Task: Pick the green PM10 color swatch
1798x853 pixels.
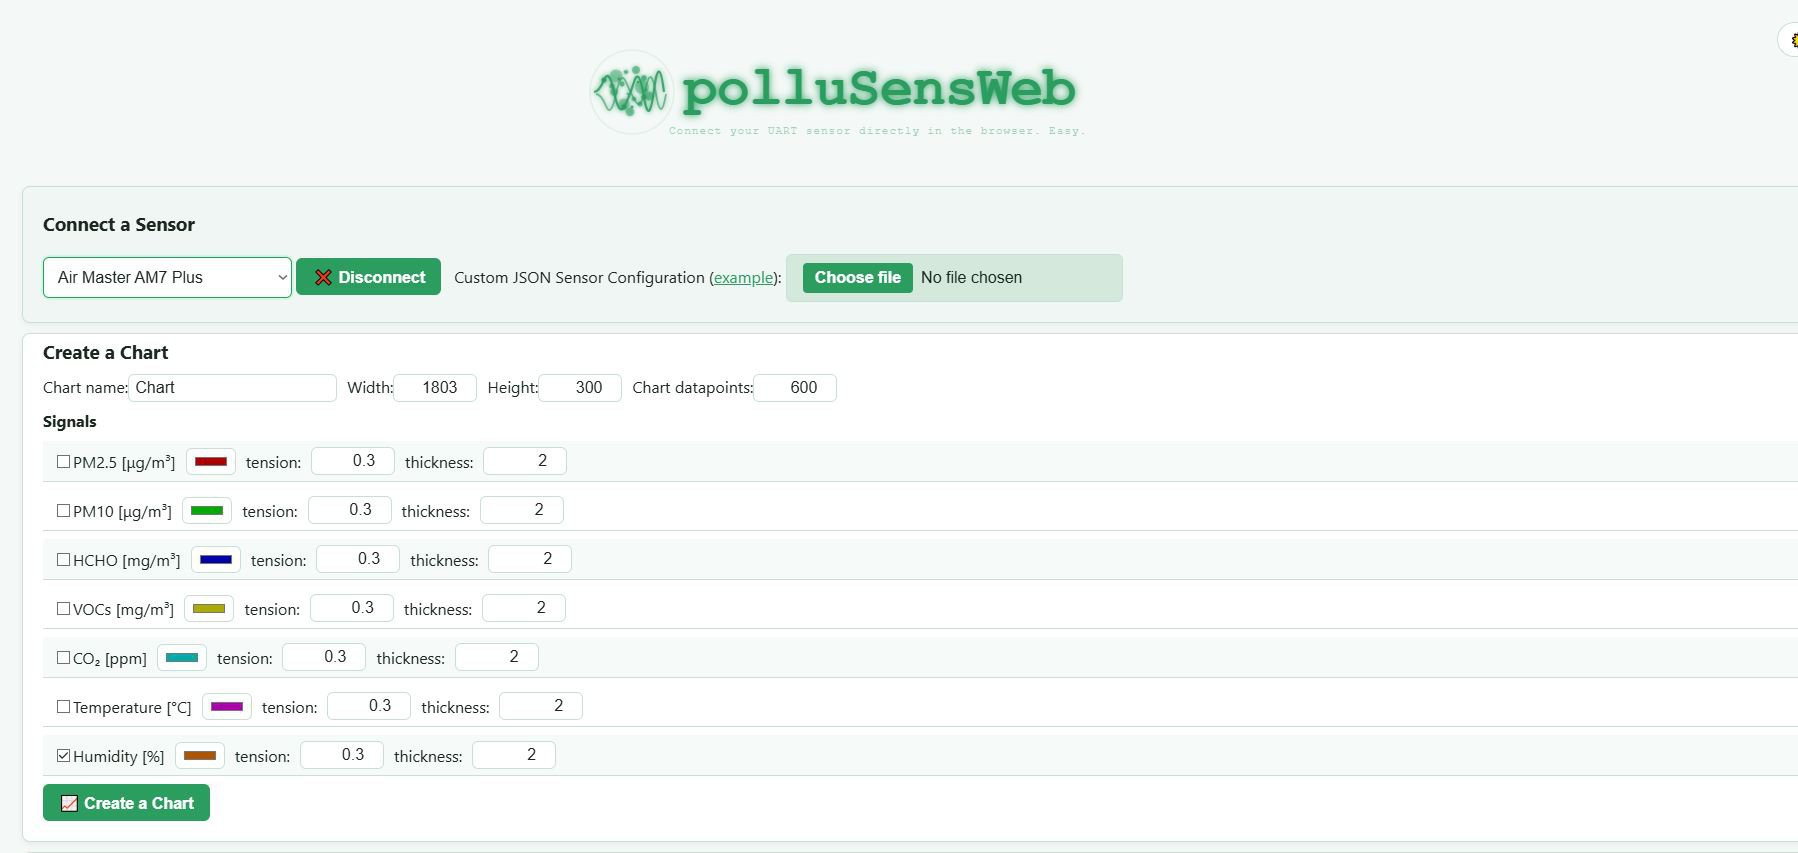Action: coord(207,510)
